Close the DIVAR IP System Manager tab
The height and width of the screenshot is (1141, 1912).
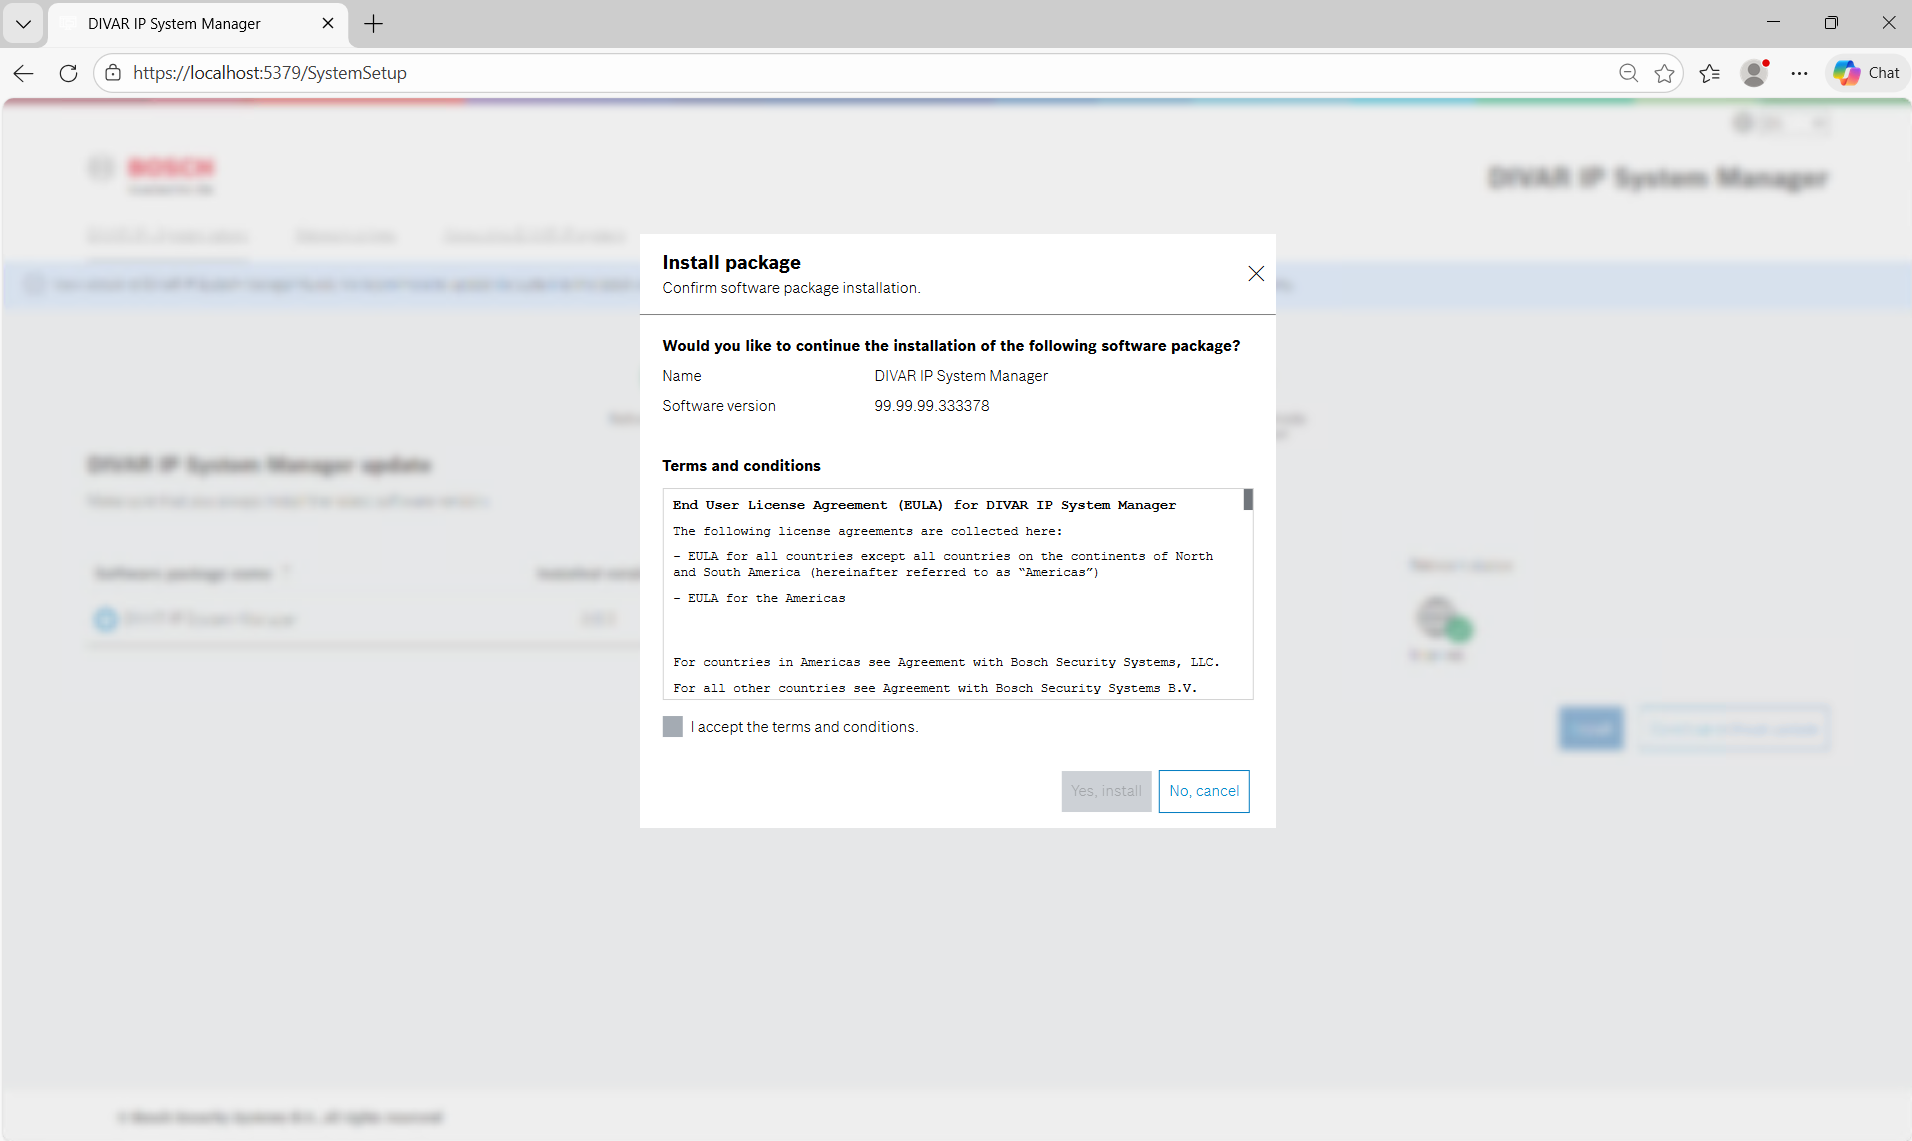(x=328, y=23)
